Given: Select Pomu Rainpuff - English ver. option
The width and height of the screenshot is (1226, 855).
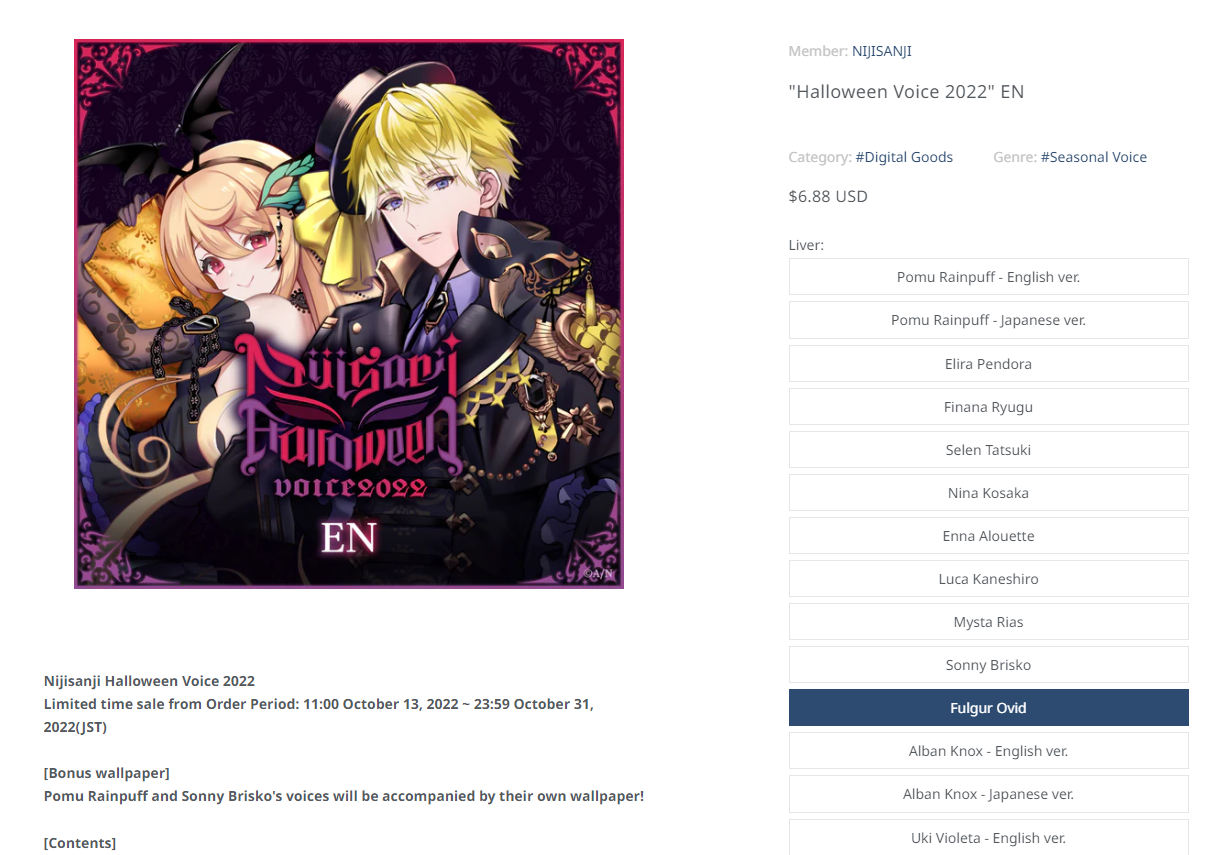Looking at the screenshot, I should pos(988,277).
